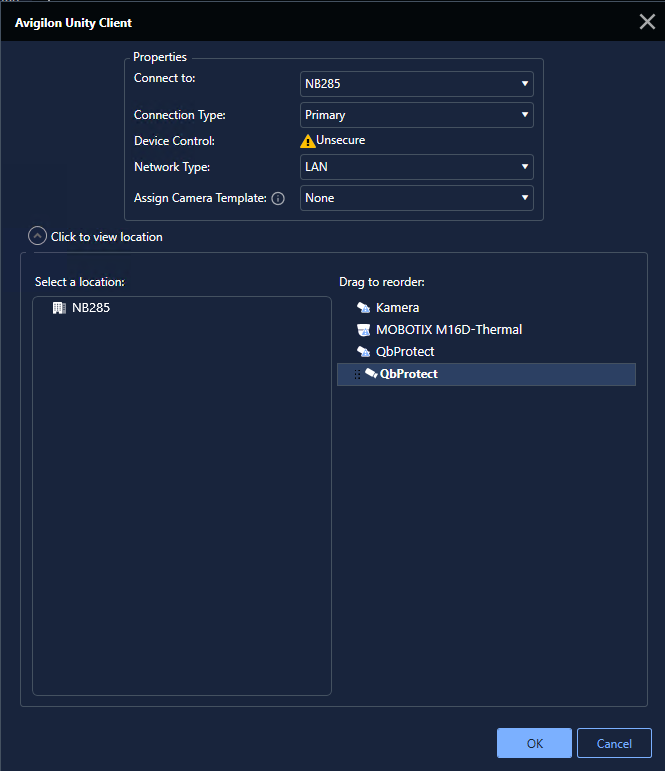Click the info icon beside Assign Camera Template
The width and height of the screenshot is (665, 771).
(278, 198)
